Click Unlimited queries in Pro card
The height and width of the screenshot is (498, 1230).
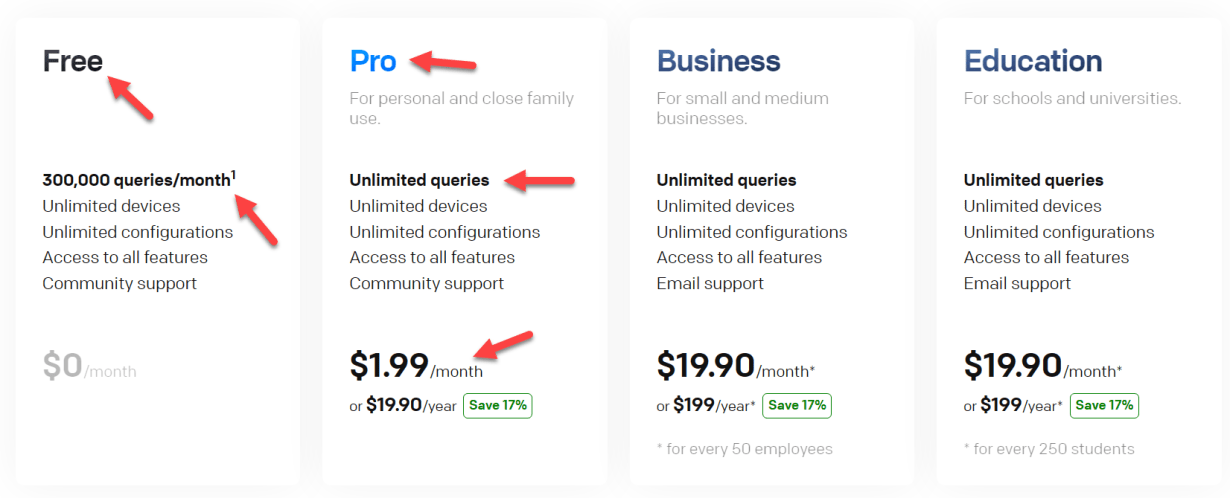click(x=419, y=180)
